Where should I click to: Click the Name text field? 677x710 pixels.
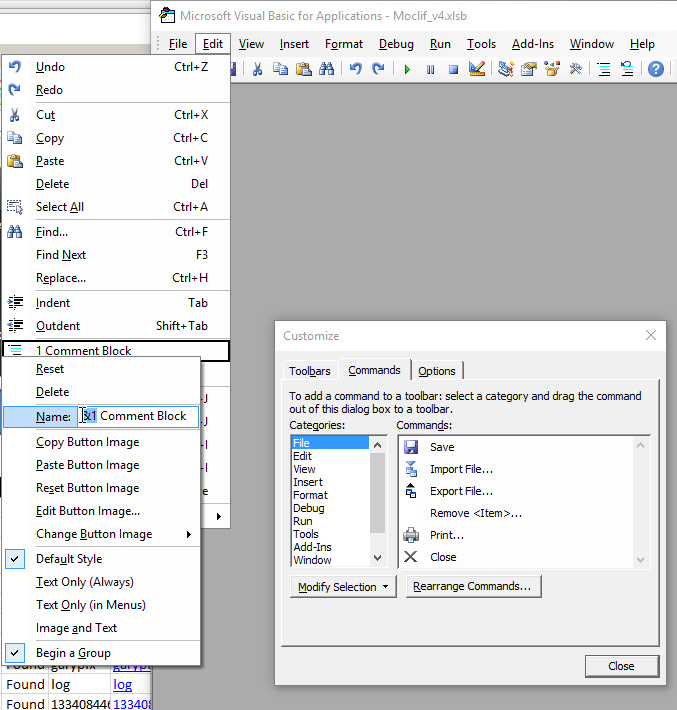pyautogui.click(x=138, y=416)
